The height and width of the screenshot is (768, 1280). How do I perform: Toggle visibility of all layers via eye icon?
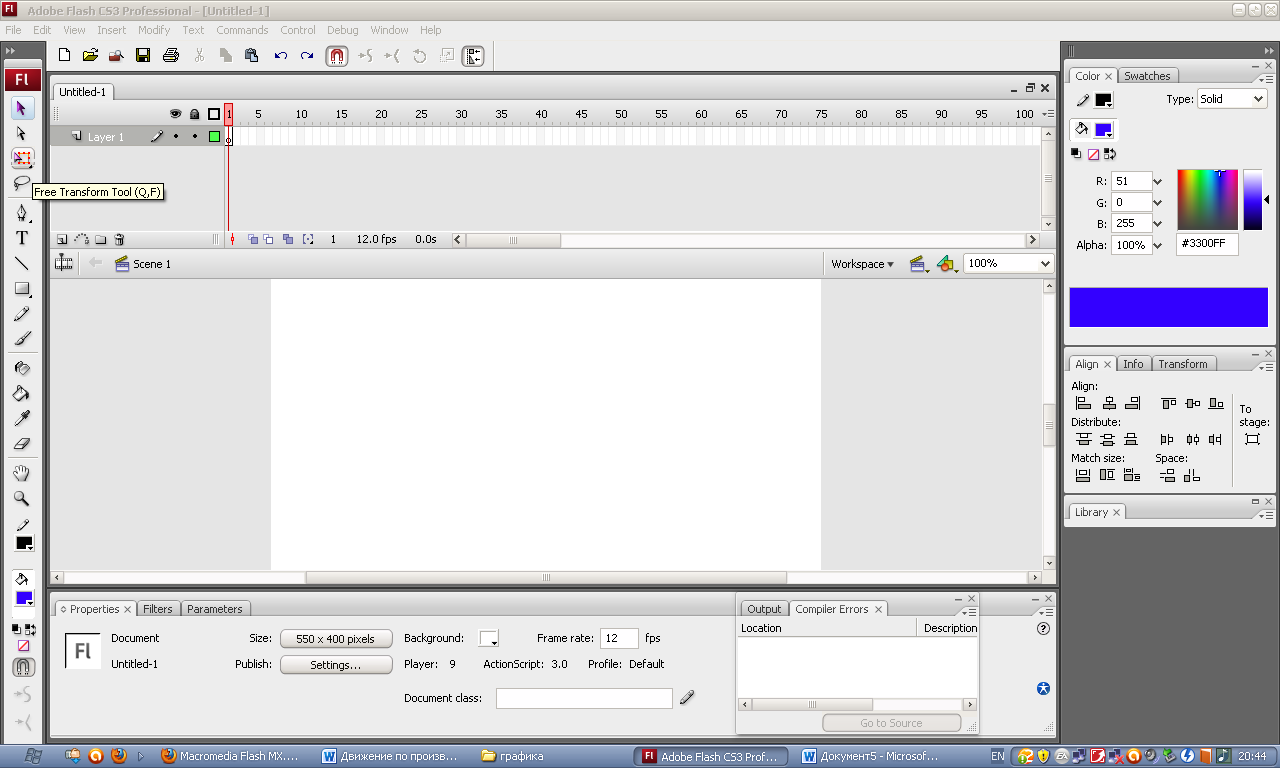tap(176, 114)
